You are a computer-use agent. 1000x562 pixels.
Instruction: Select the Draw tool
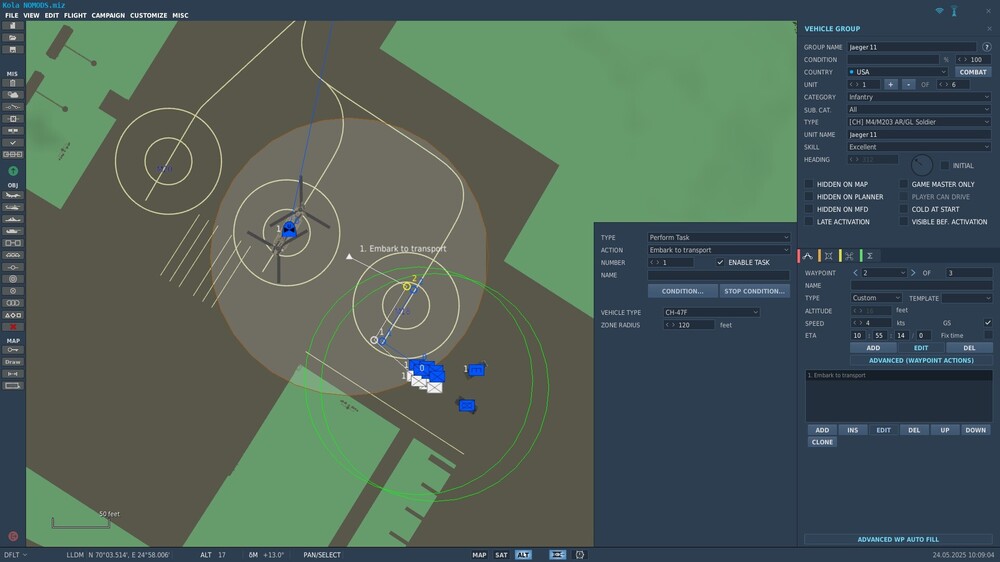[13, 362]
